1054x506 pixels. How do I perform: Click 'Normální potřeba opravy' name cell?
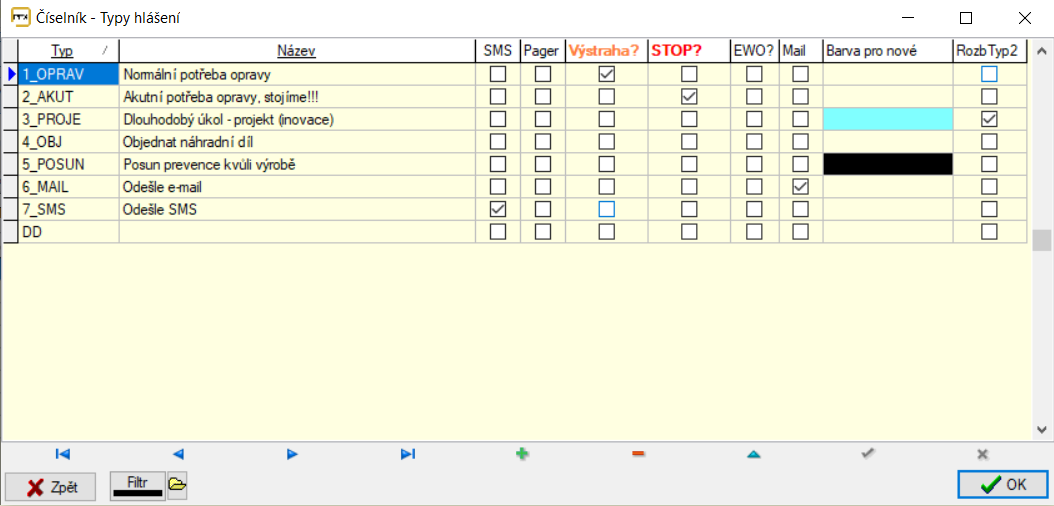[x=296, y=74]
